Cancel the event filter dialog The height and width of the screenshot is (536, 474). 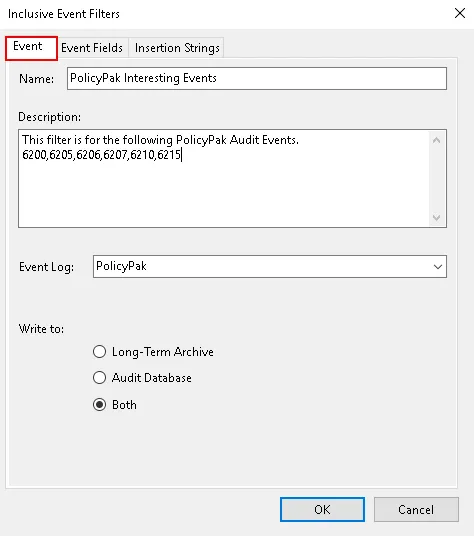416,509
